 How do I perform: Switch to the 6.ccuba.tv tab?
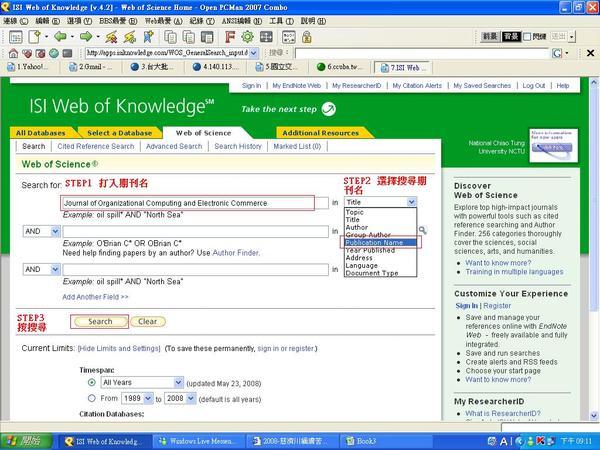(x=341, y=67)
